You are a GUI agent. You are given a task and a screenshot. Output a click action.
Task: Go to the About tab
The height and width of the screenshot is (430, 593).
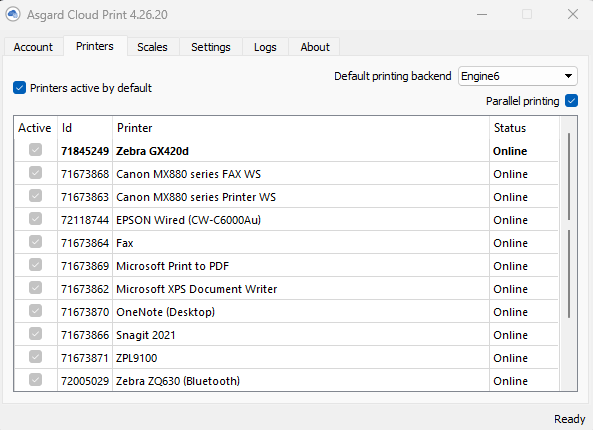(x=315, y=47)
